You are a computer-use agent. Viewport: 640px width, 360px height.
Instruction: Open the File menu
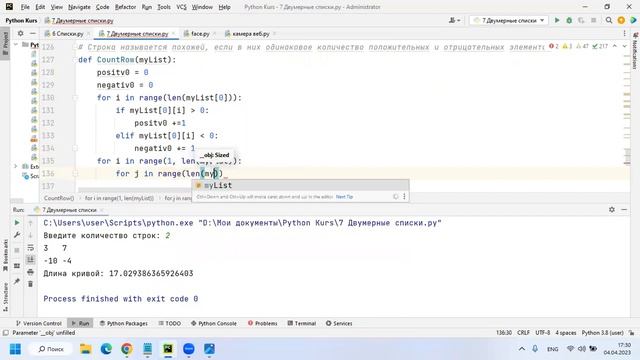pyautogui.click(x=25, y=7)
